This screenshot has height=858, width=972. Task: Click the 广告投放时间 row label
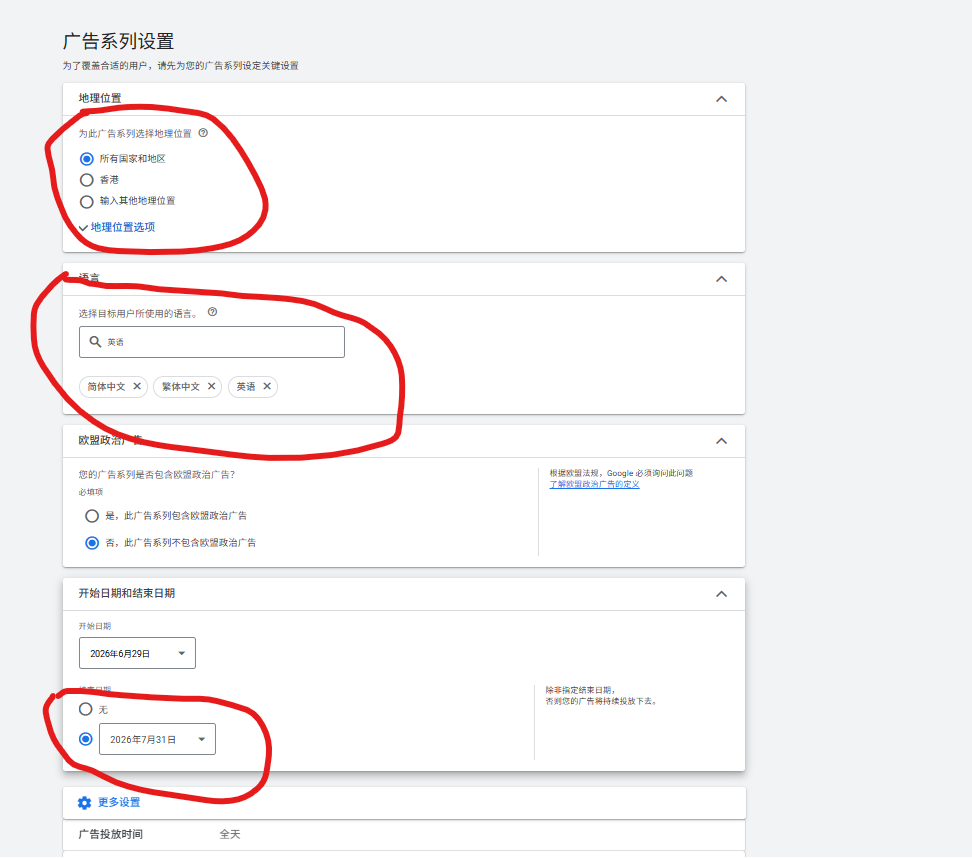[x=110, y=834]
